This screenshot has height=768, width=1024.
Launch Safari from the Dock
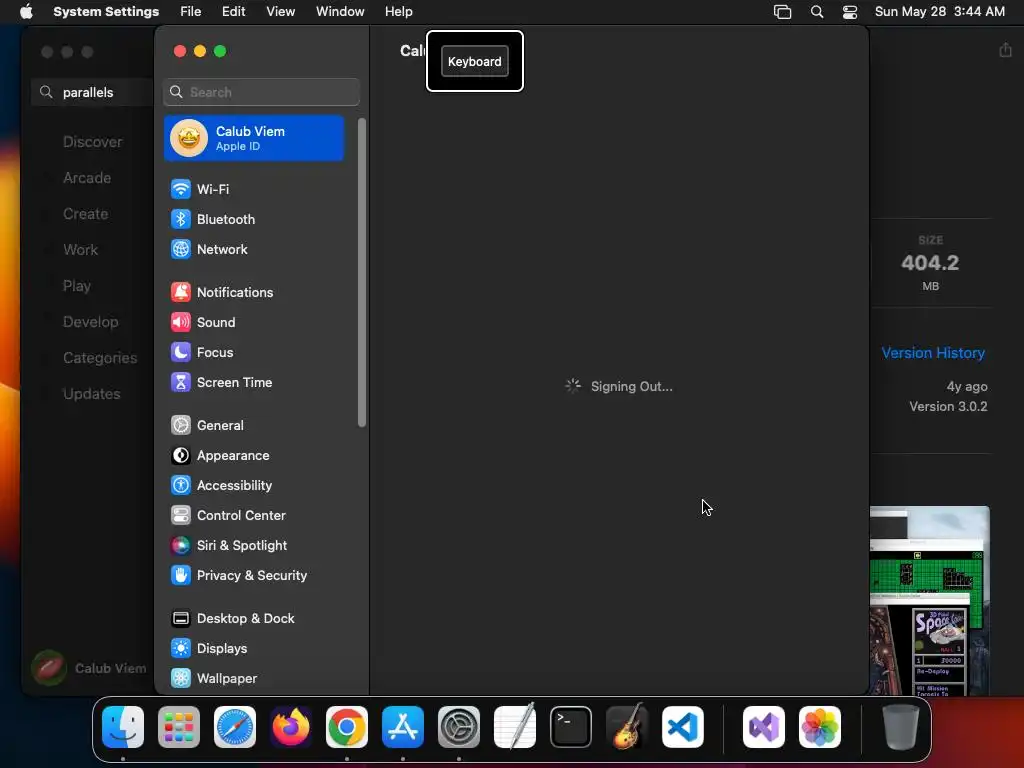click(x=235, y=727)
